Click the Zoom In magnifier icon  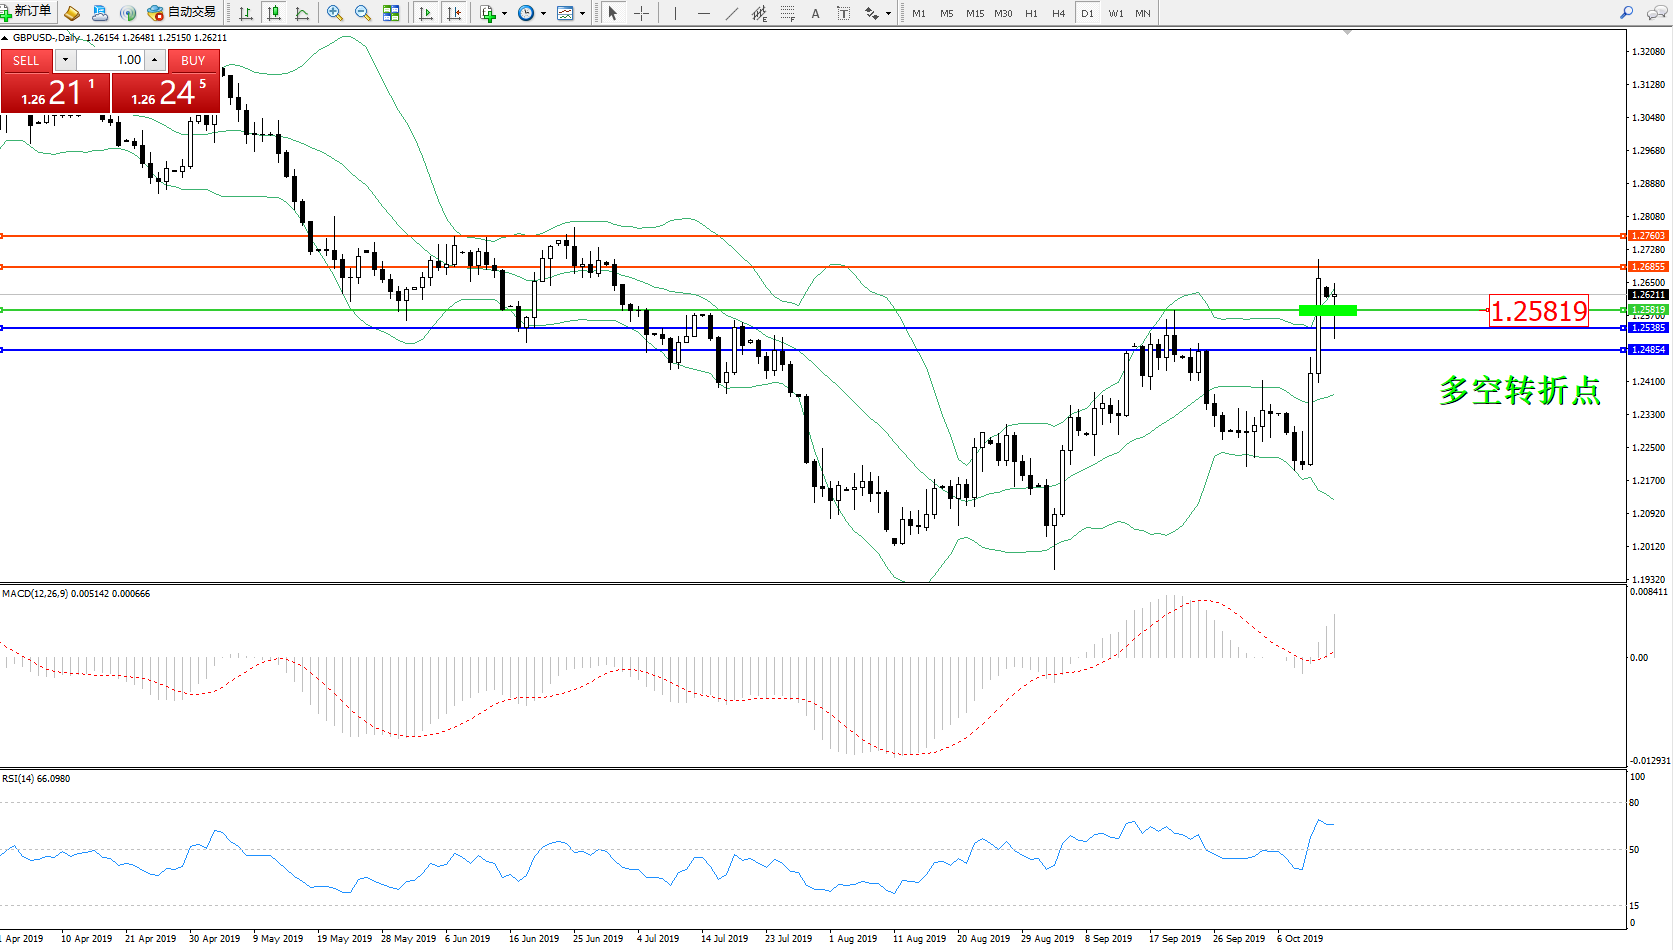click(335, 13)
